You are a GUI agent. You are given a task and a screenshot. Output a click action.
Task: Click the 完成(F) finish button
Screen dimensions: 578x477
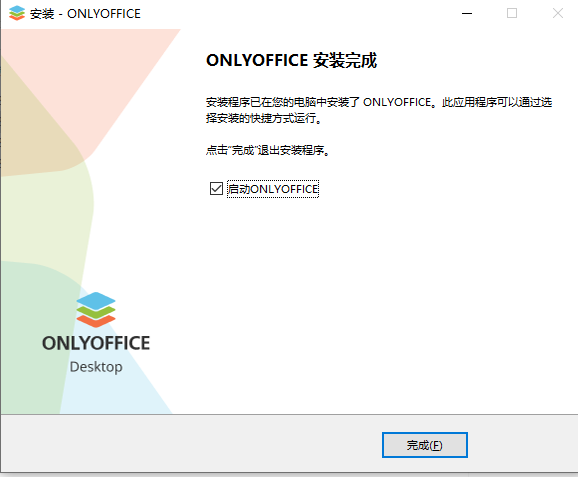coord(425,445)
